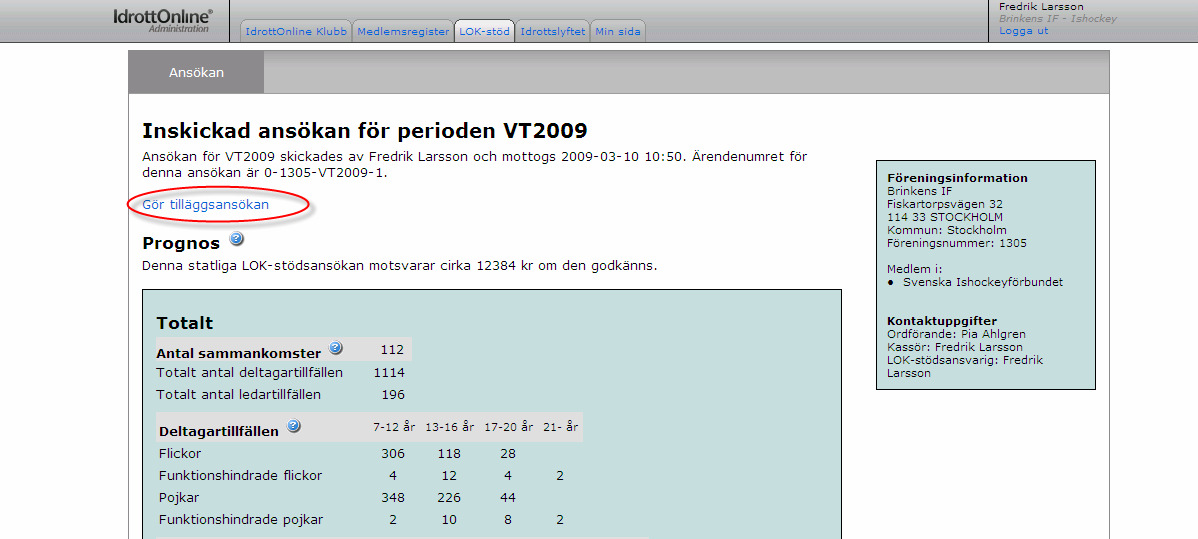Click the 7-12 år column header
Screen dimensions: 1198x539
tap(393, 427)
